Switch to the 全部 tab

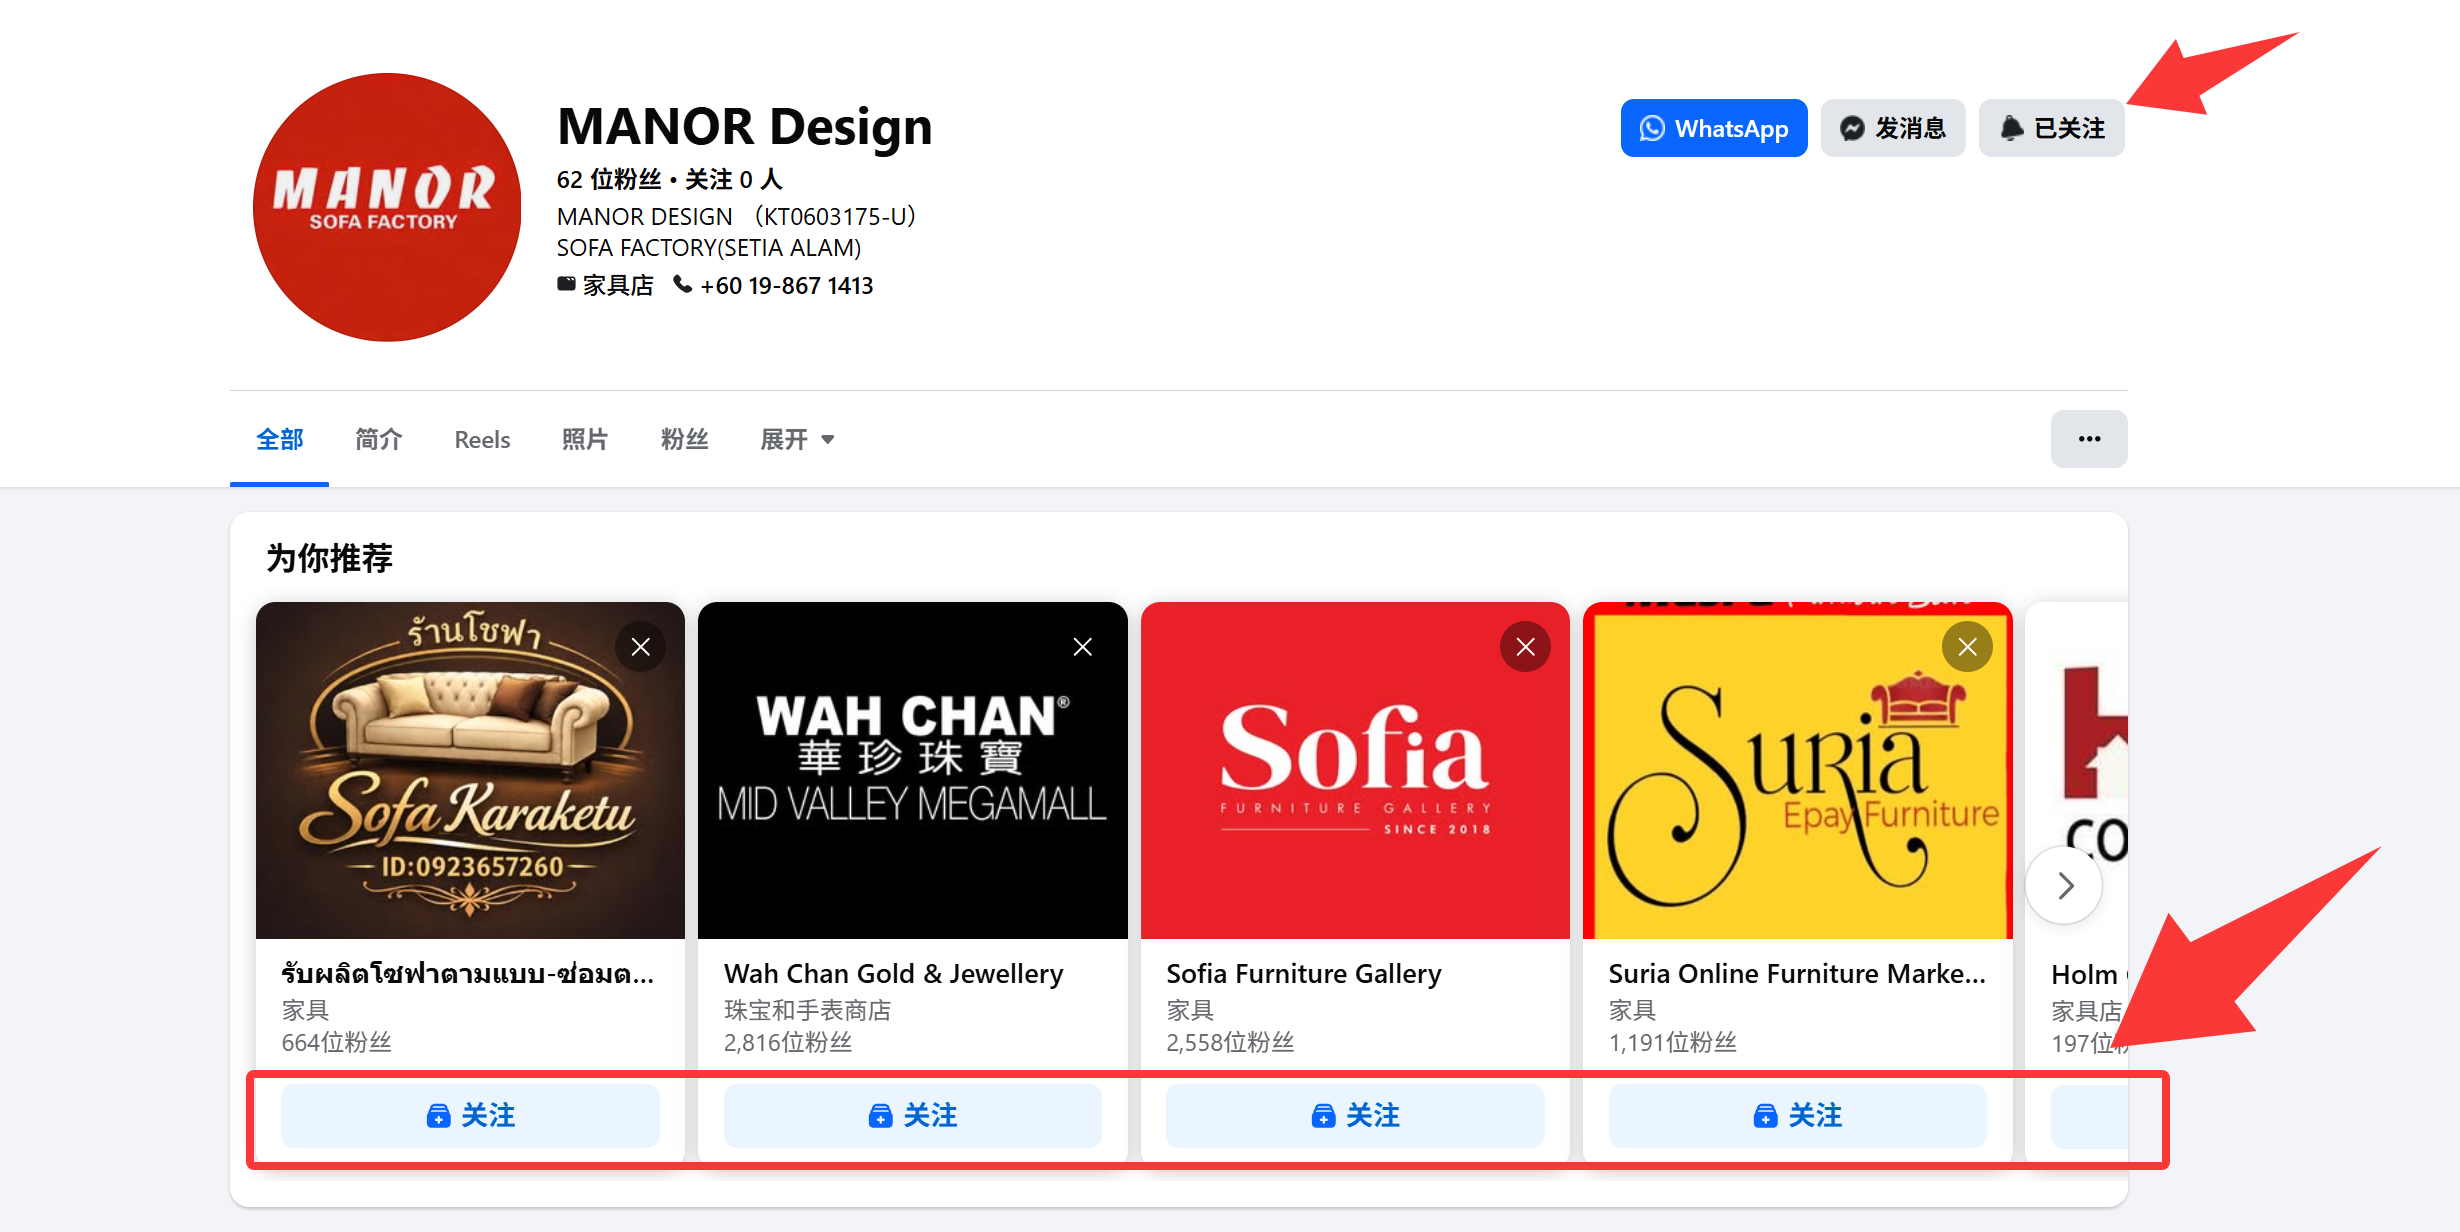(x=279, y=439)
